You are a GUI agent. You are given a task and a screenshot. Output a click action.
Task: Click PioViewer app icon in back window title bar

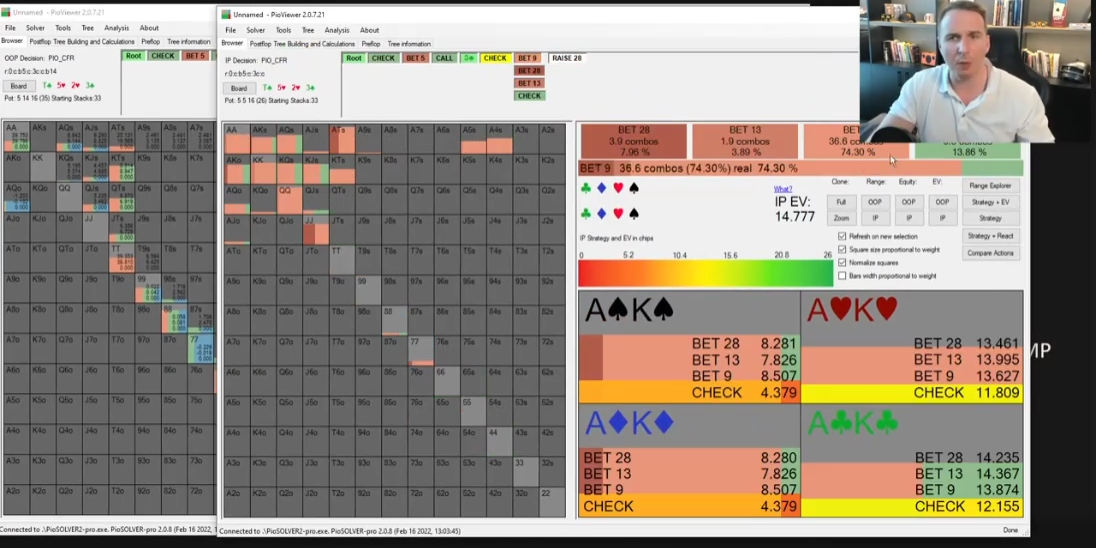pos(6,12)
